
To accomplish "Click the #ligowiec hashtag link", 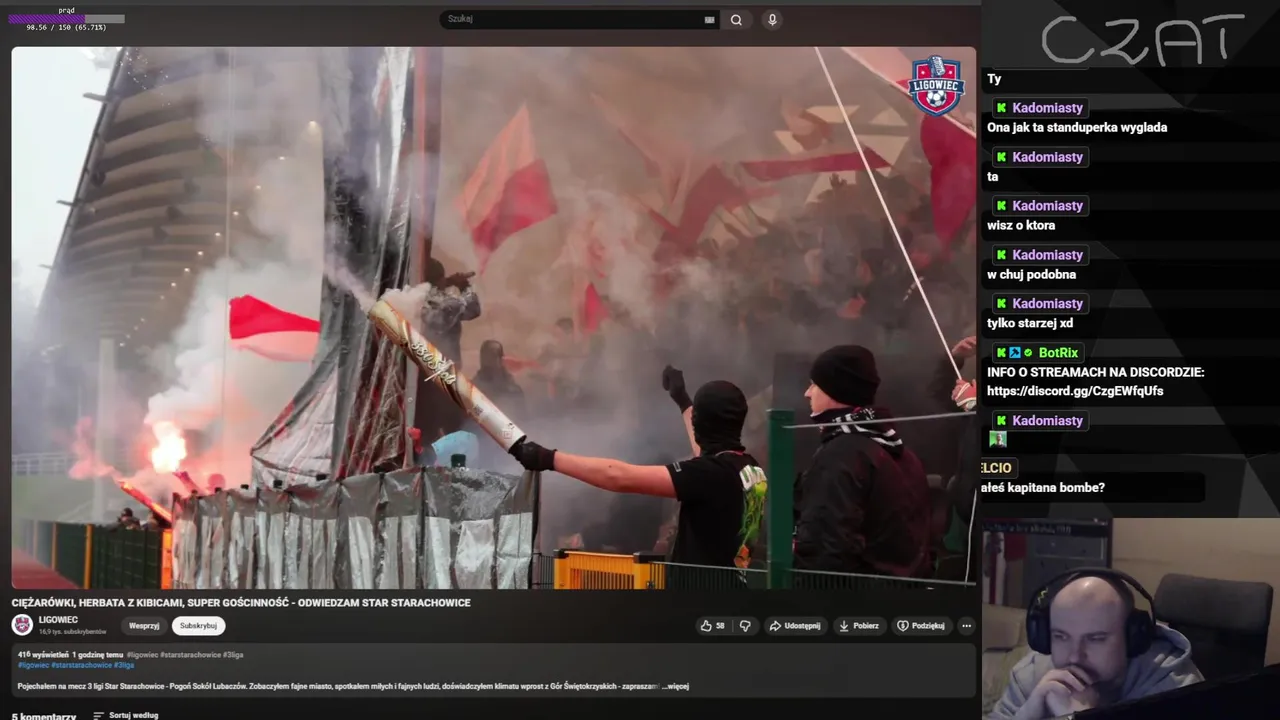I will click(x=33, y=665).
